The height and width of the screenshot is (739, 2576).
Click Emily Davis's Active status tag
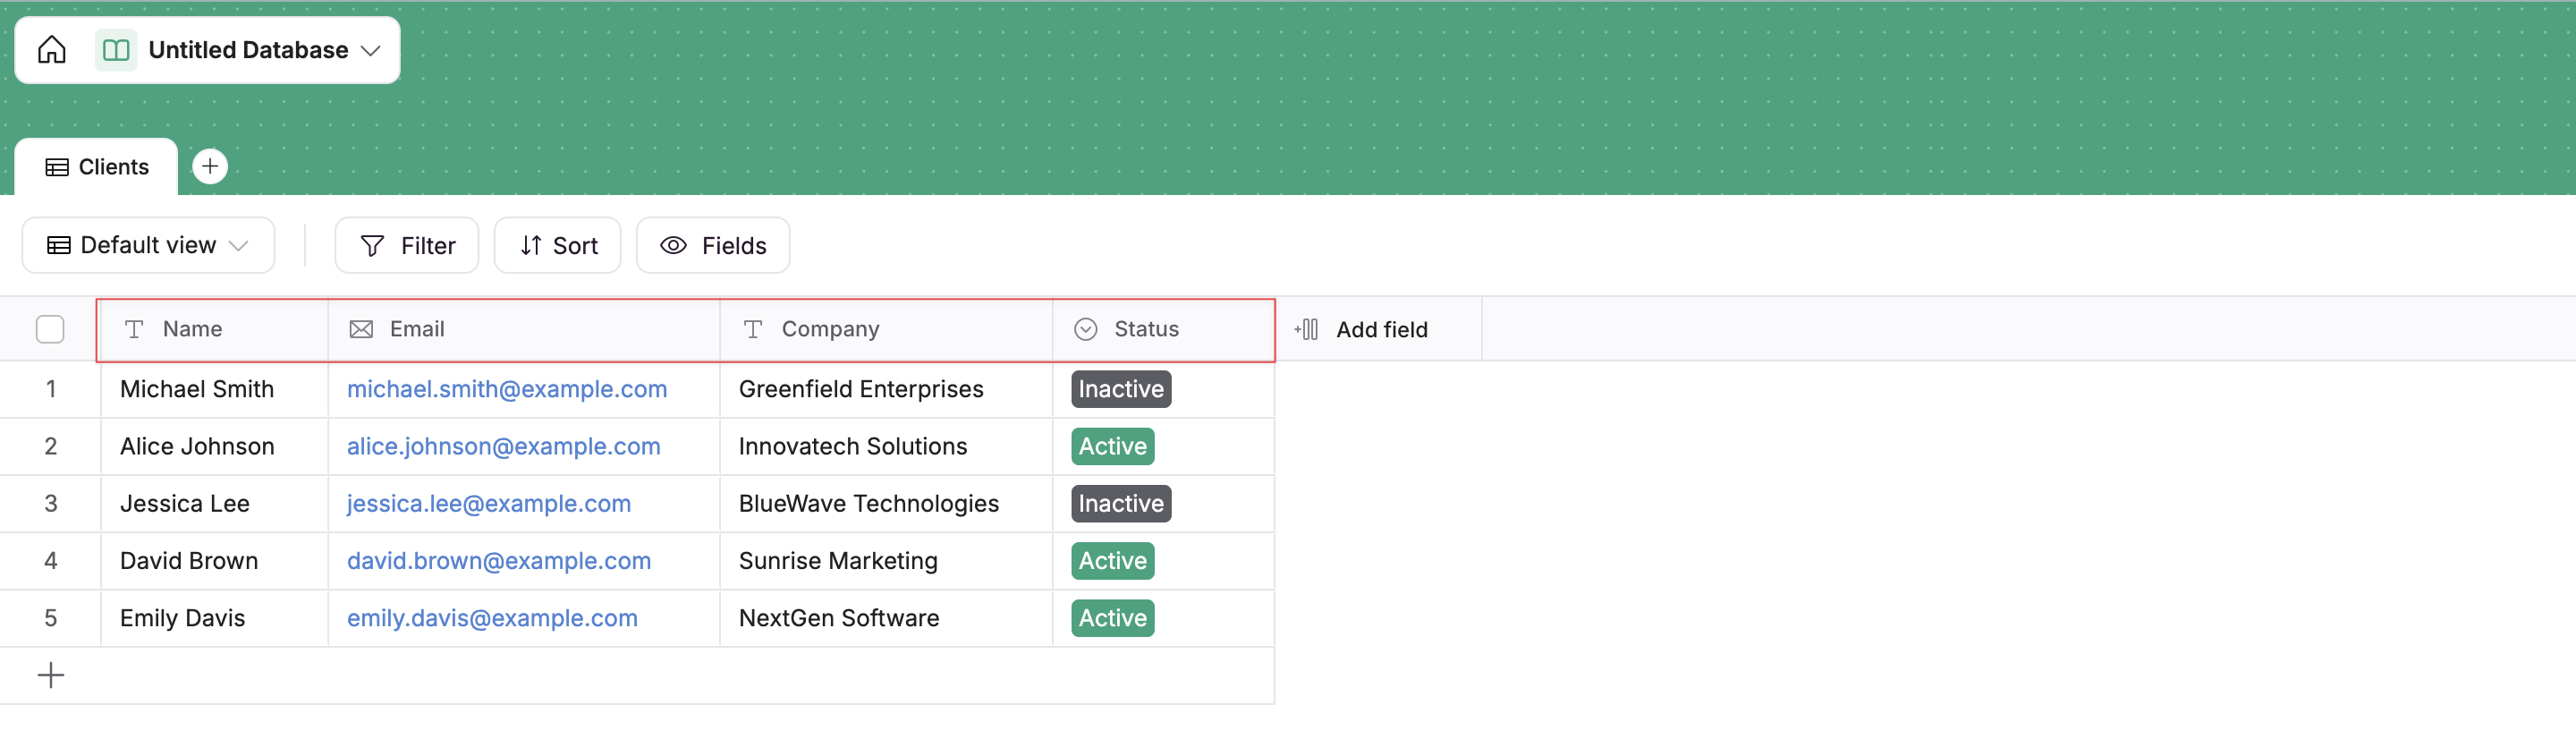pos(1113,617)
